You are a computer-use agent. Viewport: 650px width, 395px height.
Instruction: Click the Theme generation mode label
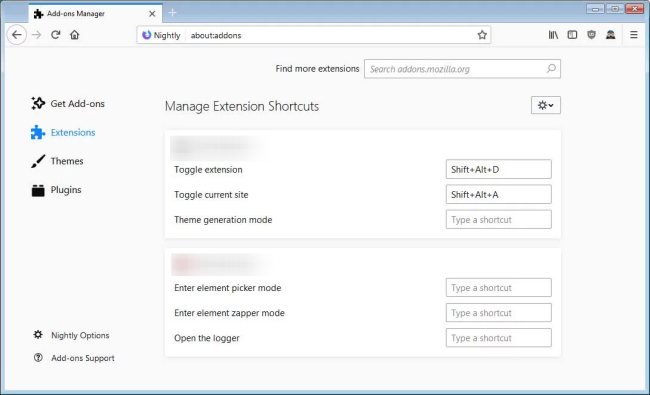(223, 220)
